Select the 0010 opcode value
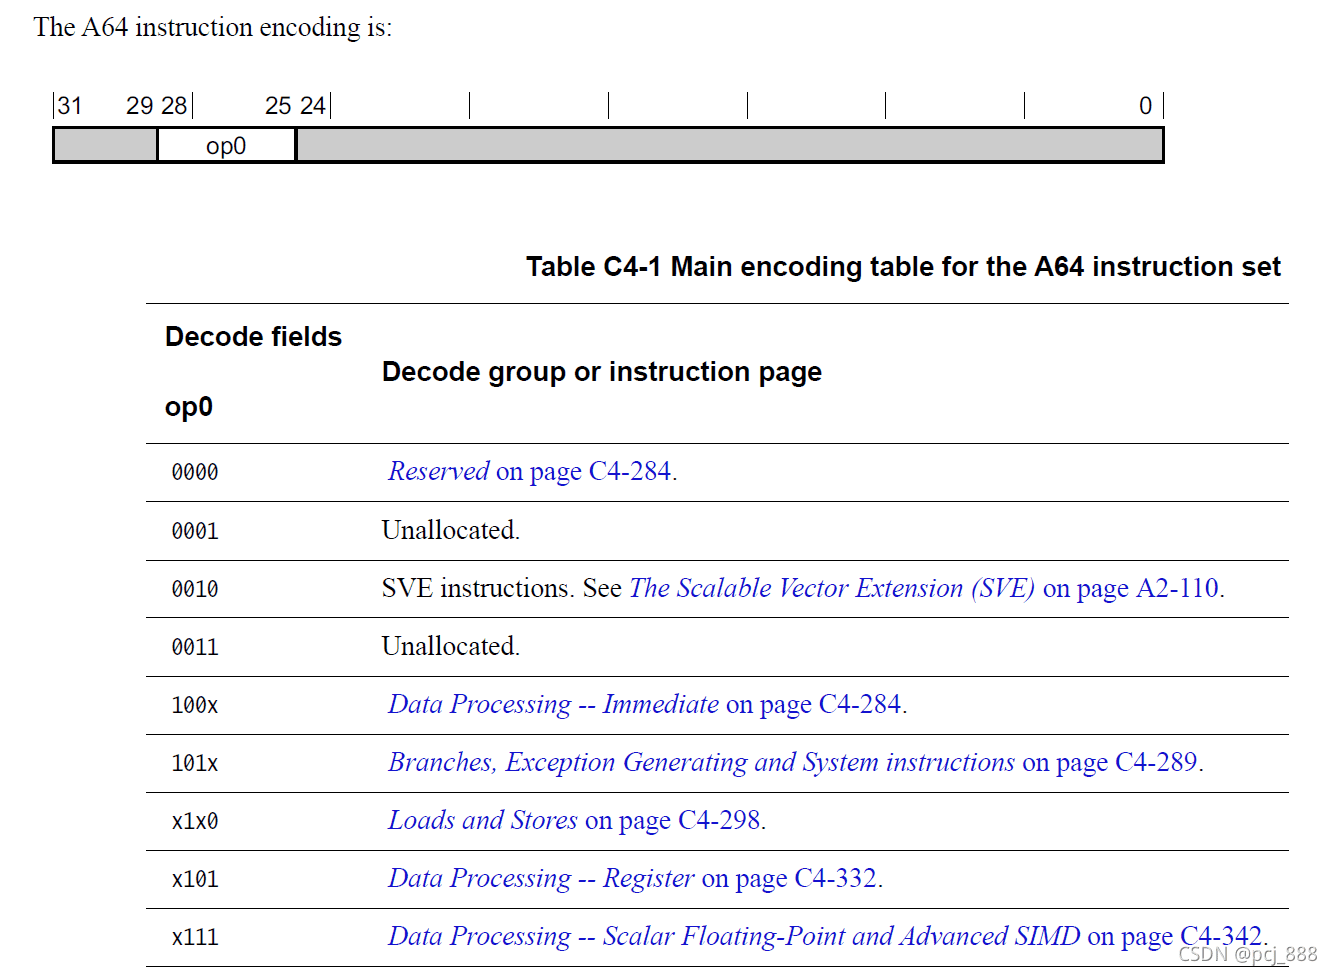Image resolution: width=1332 pixels, height=975 pixels. [195, 589]
